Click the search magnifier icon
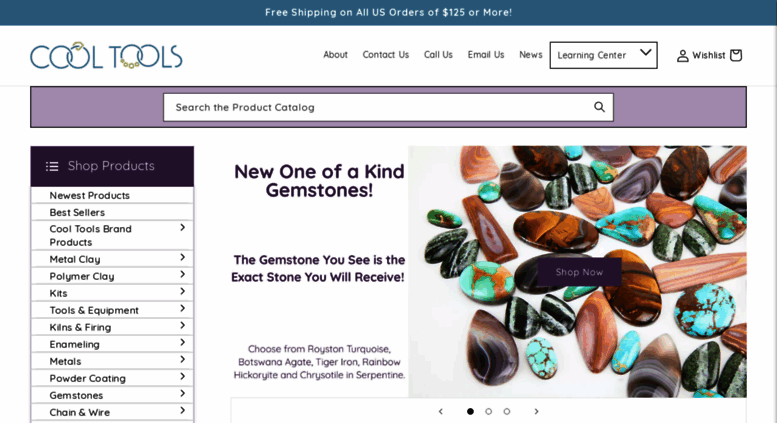777x423 pixels. click(x=599, y=107)
